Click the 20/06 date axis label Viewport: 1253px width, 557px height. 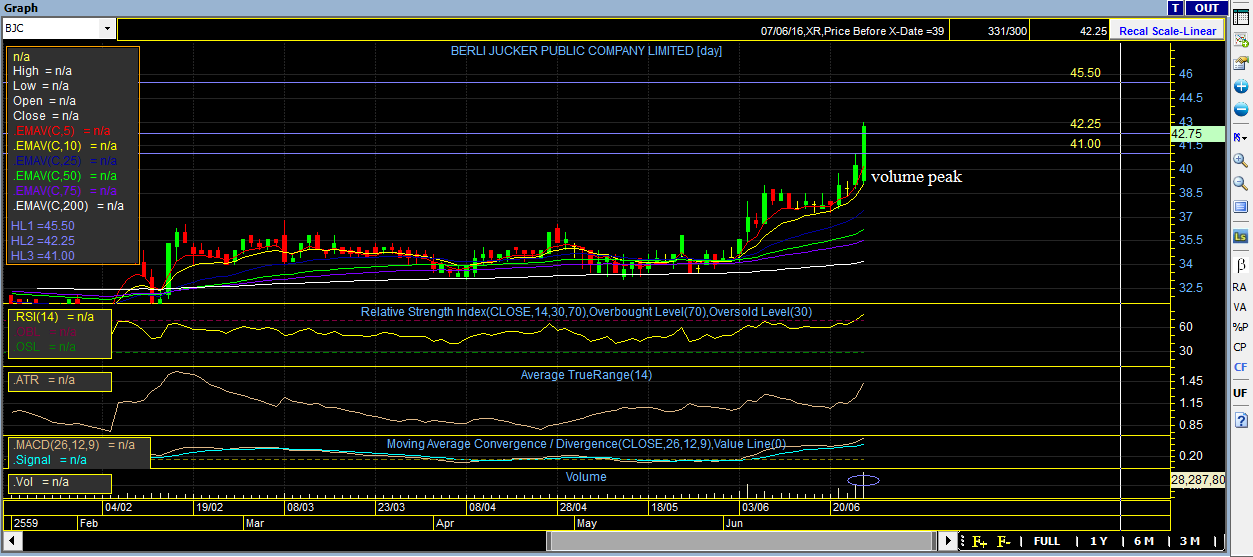click(846, 508)
